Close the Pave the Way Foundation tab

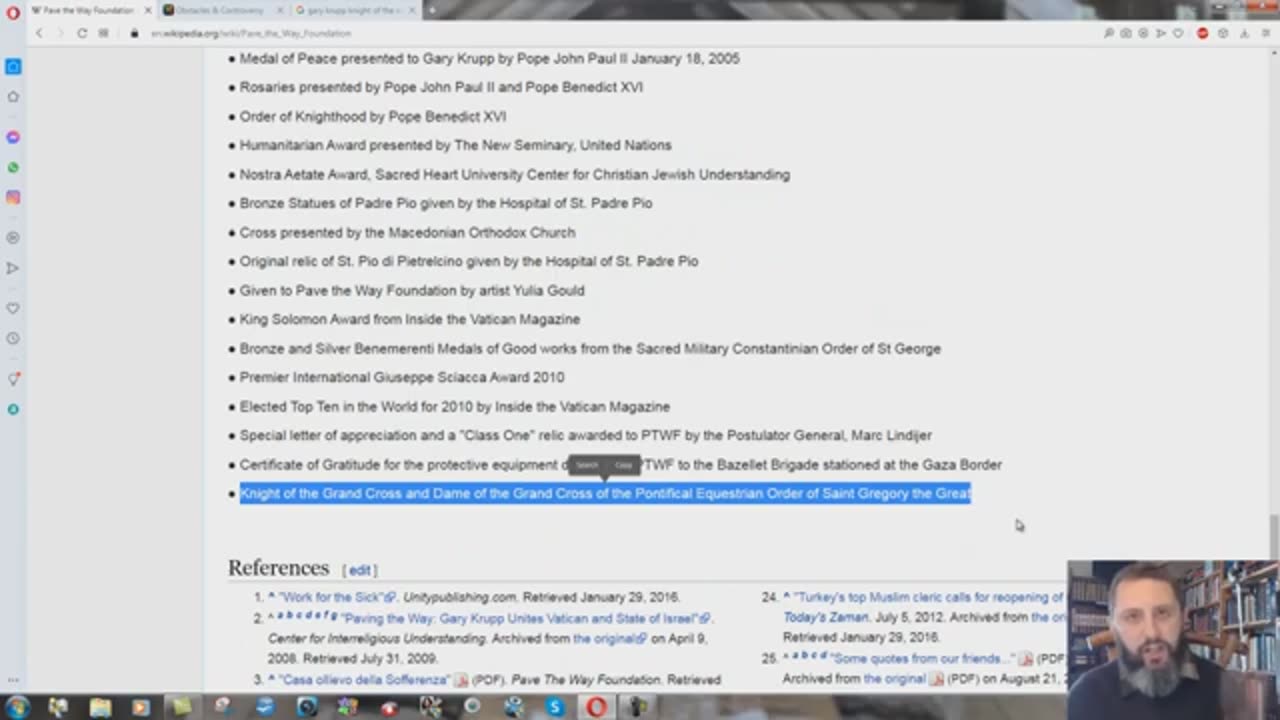(148, 10)
